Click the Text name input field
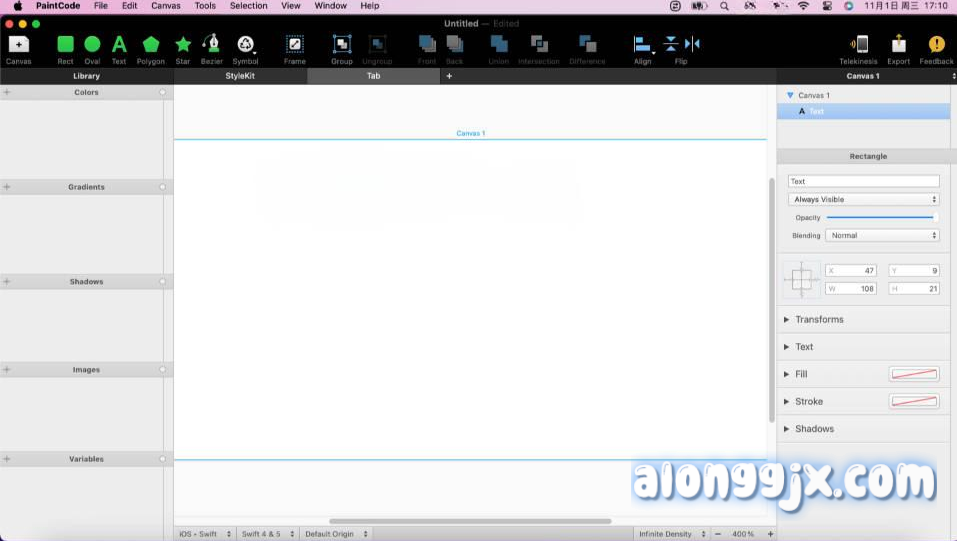The height and width of the screenshot is (541, 957). click(863, 181)
